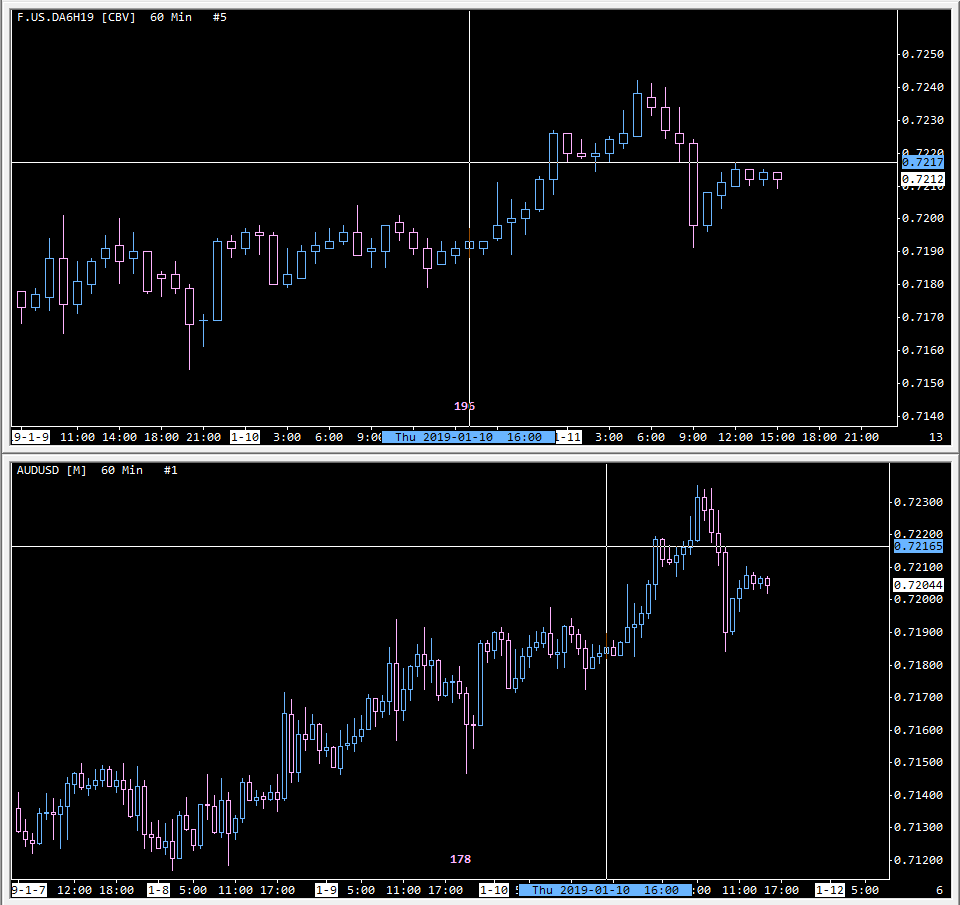Click the Thu 2019-01-10 16:00 label in AUDUSD chart
960x905 pixels.
click(606, 890)
